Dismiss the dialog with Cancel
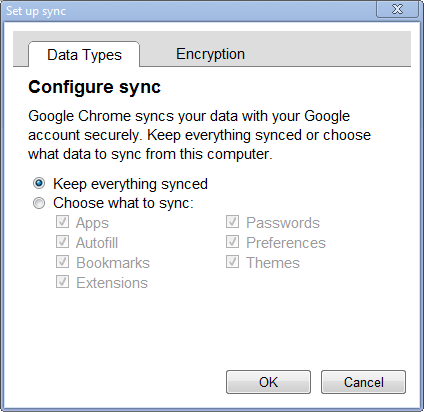 [363, 382]
